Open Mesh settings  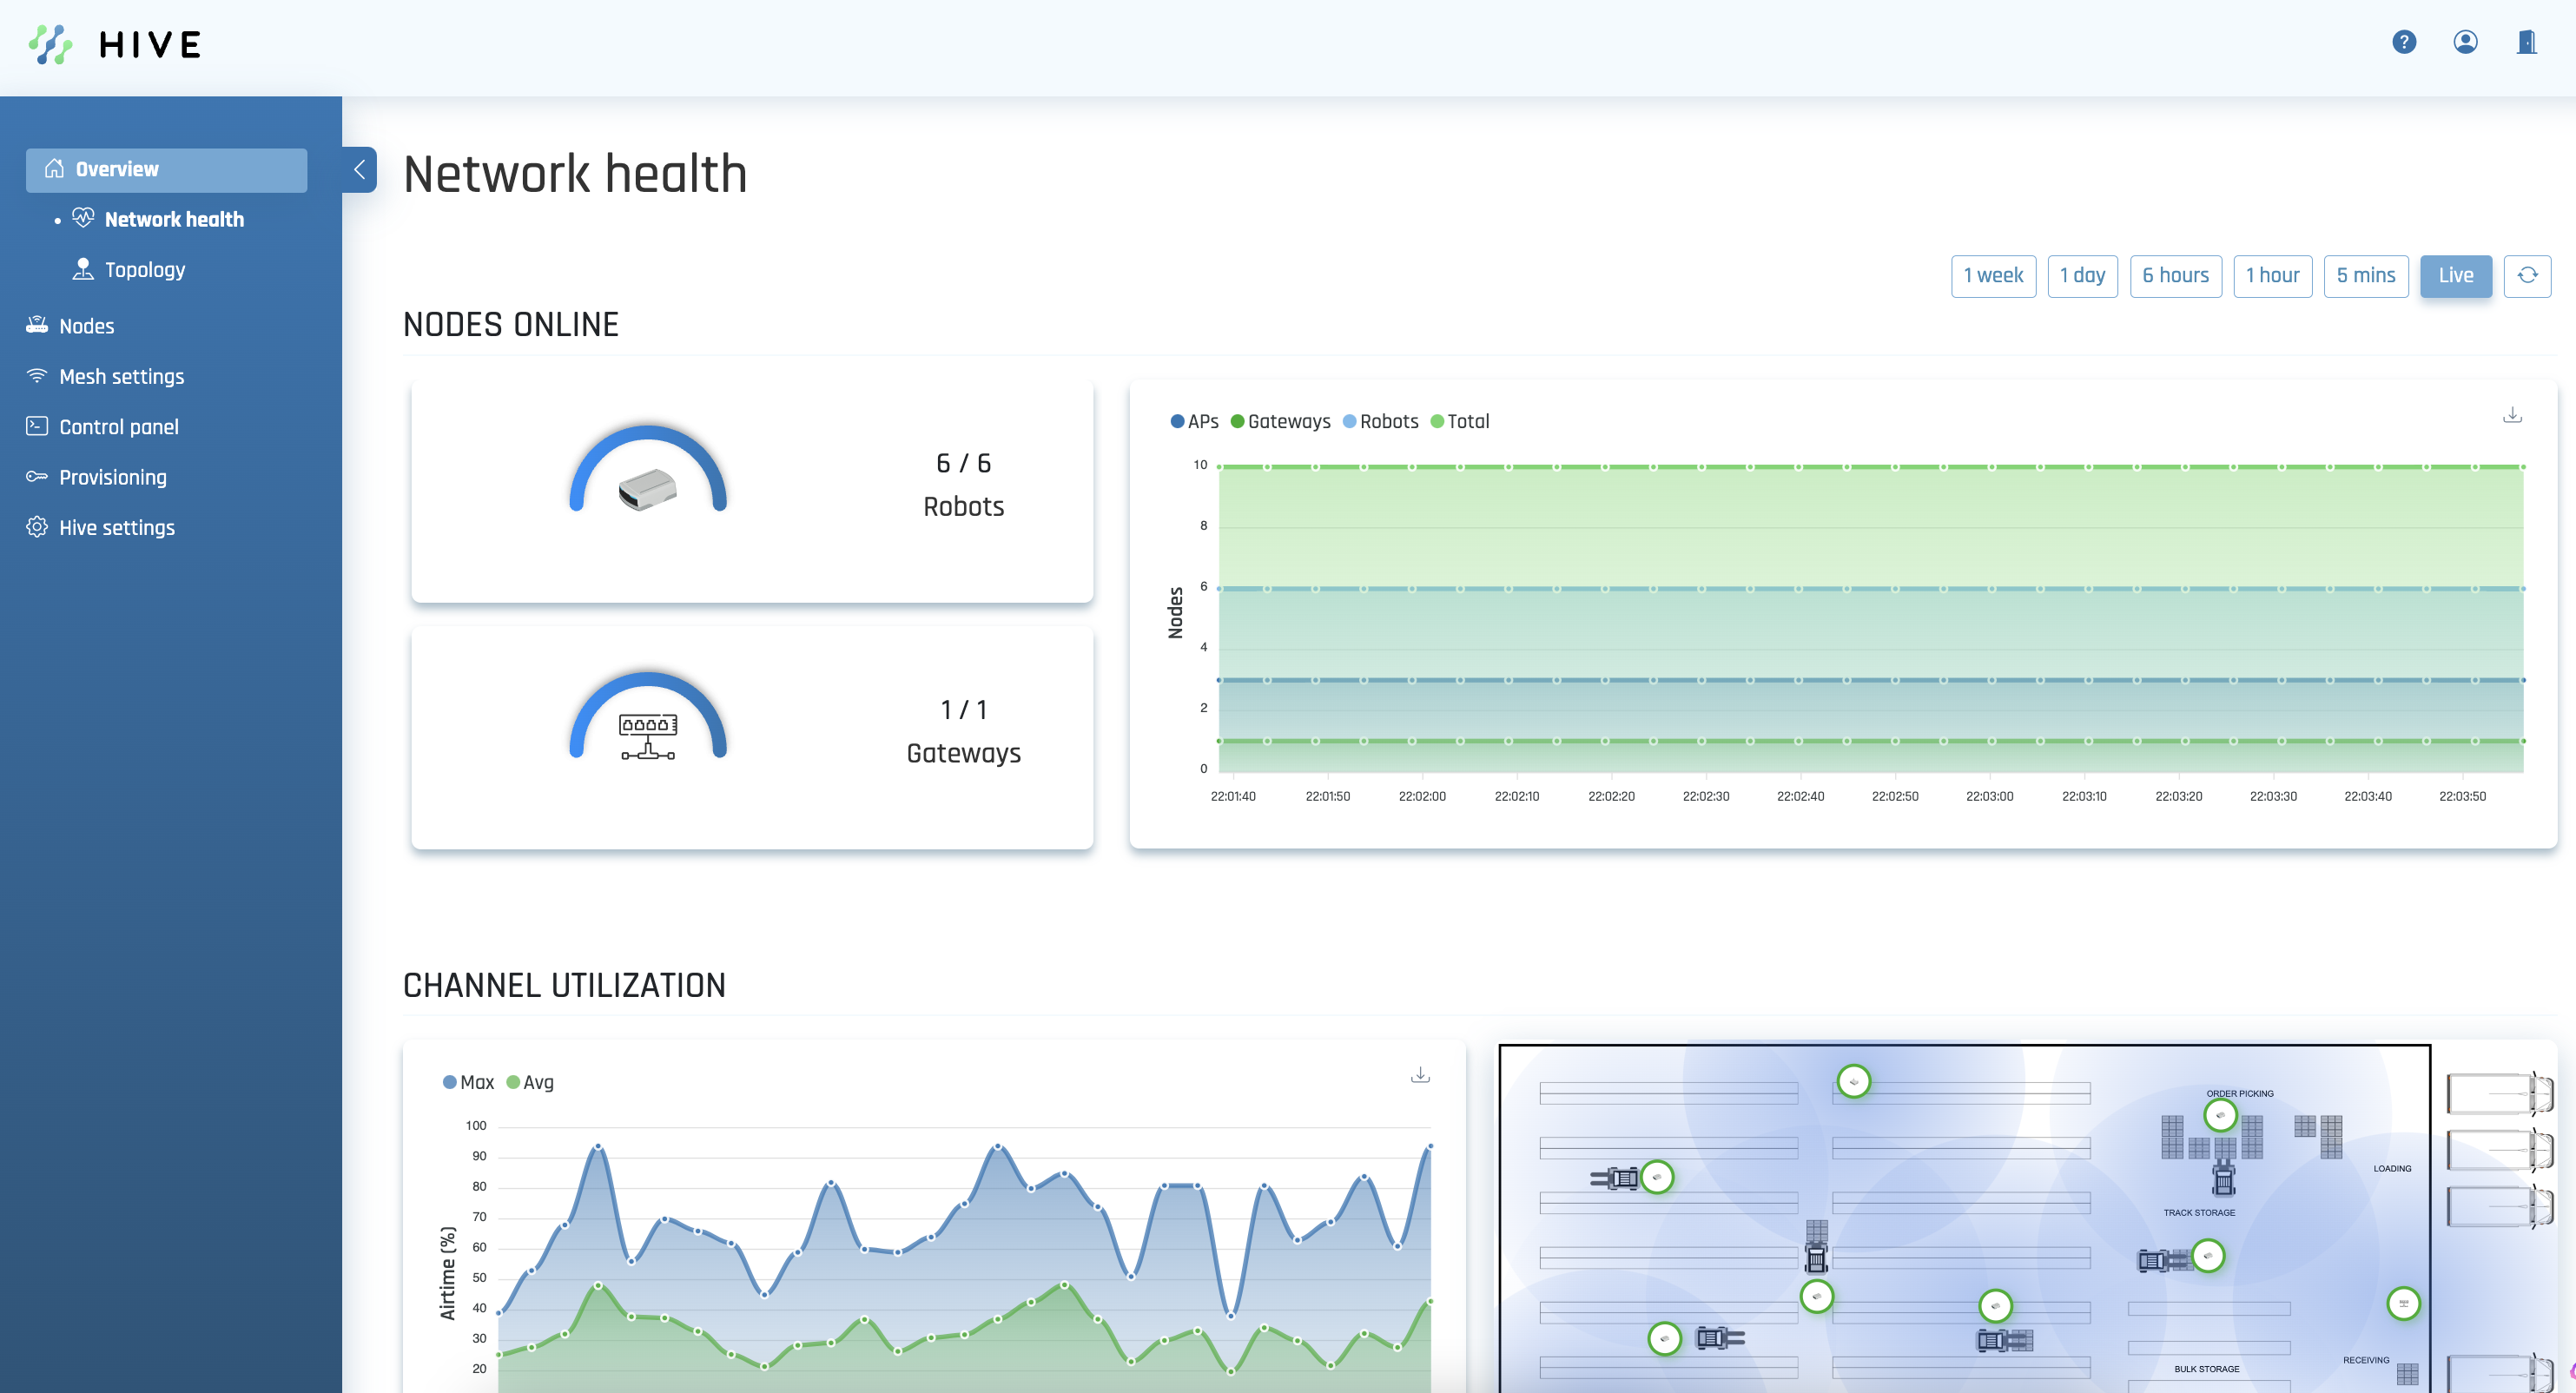[x=121, y=377]
